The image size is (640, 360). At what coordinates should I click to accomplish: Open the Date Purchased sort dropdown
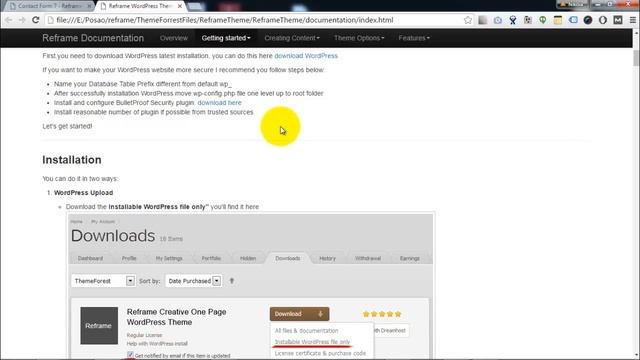[x=193, y=281]
